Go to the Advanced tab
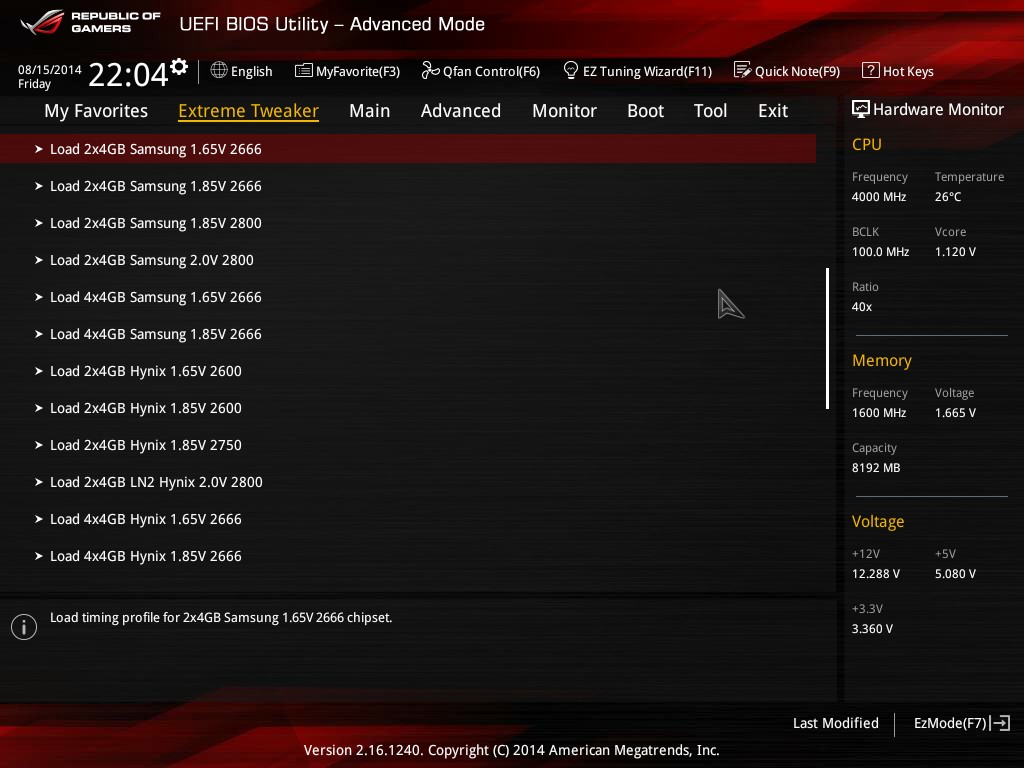Image resolution: width=1024 pixels, height=768 pixels. coord(460,111)
